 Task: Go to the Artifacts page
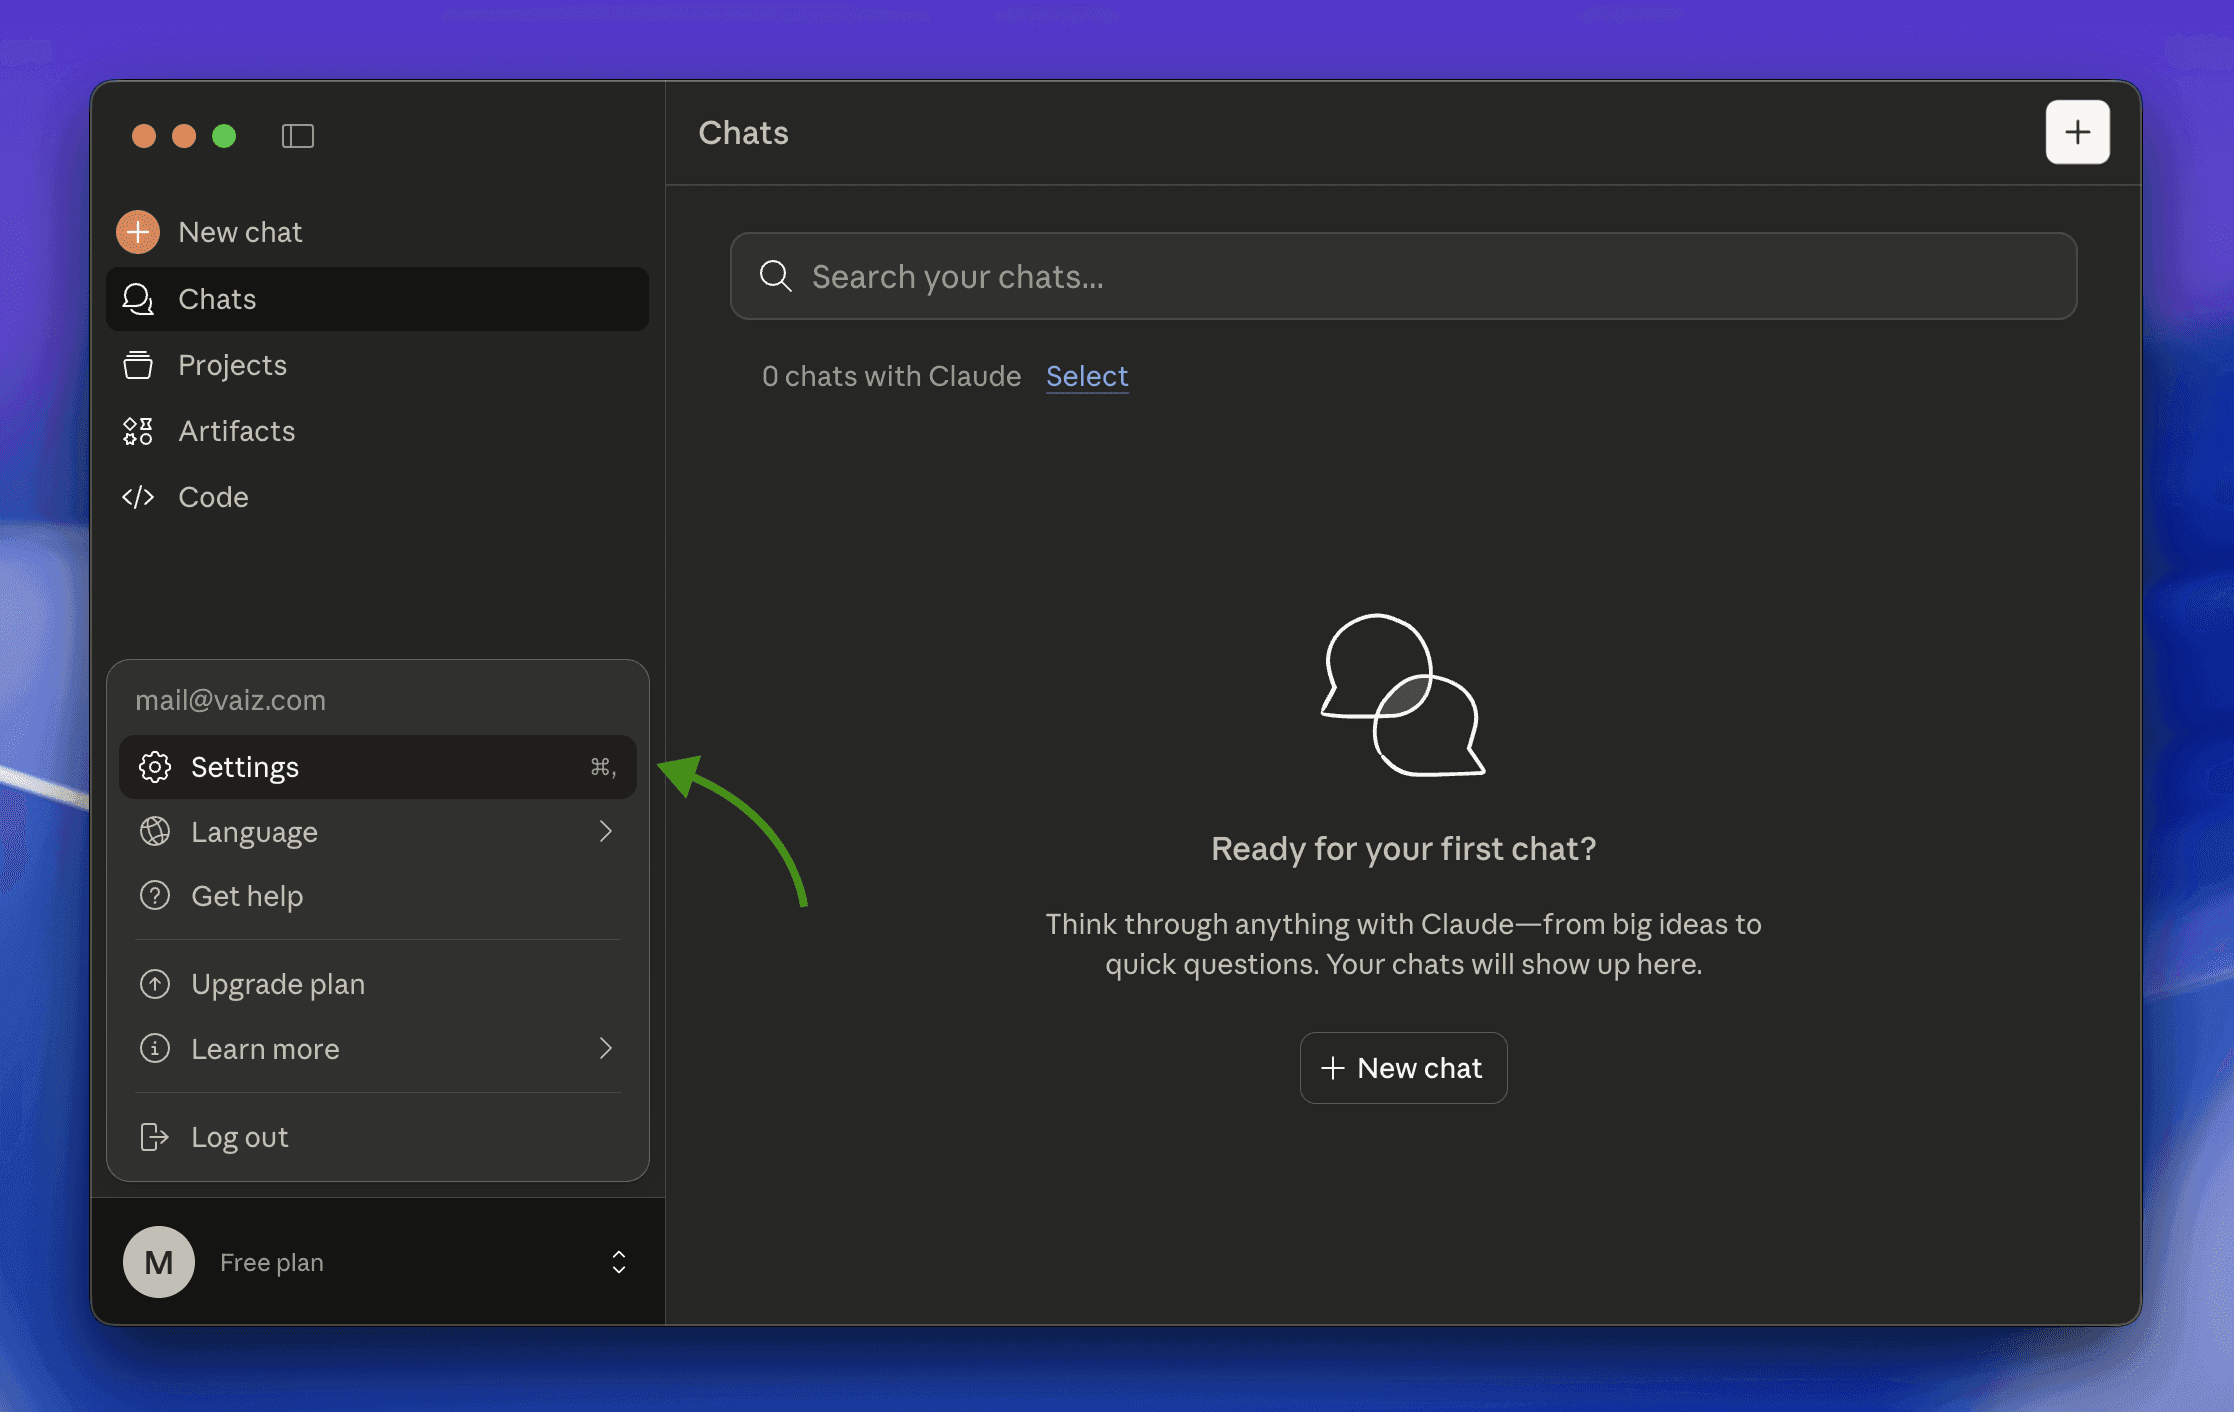(236, 431)
